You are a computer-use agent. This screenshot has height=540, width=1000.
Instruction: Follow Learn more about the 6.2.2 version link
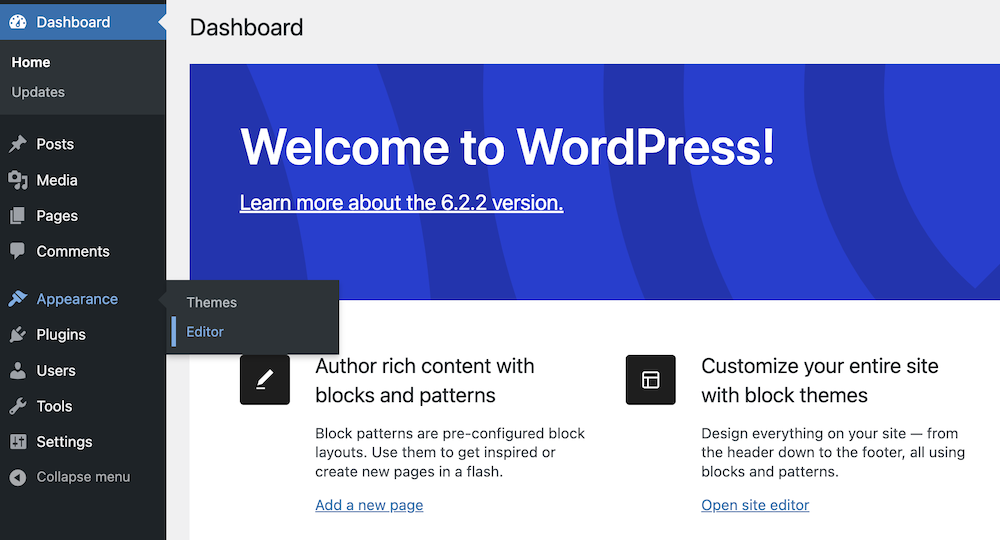[x=401, y=203]
